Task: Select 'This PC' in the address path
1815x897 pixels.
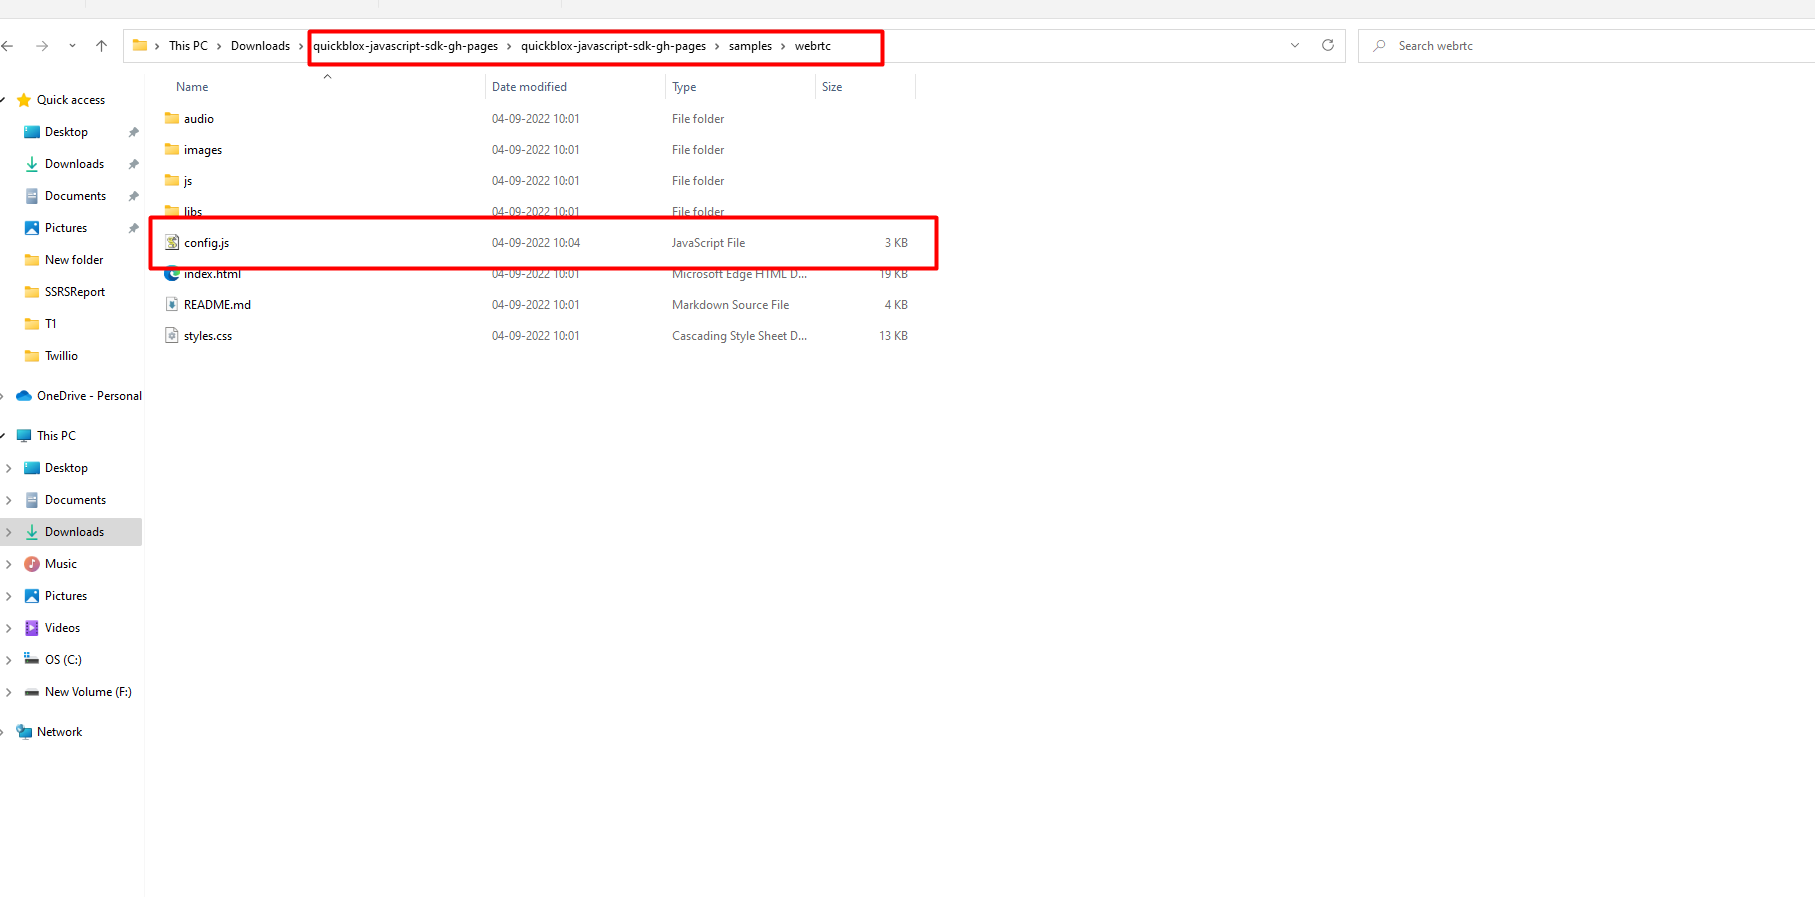Action: 188,46
